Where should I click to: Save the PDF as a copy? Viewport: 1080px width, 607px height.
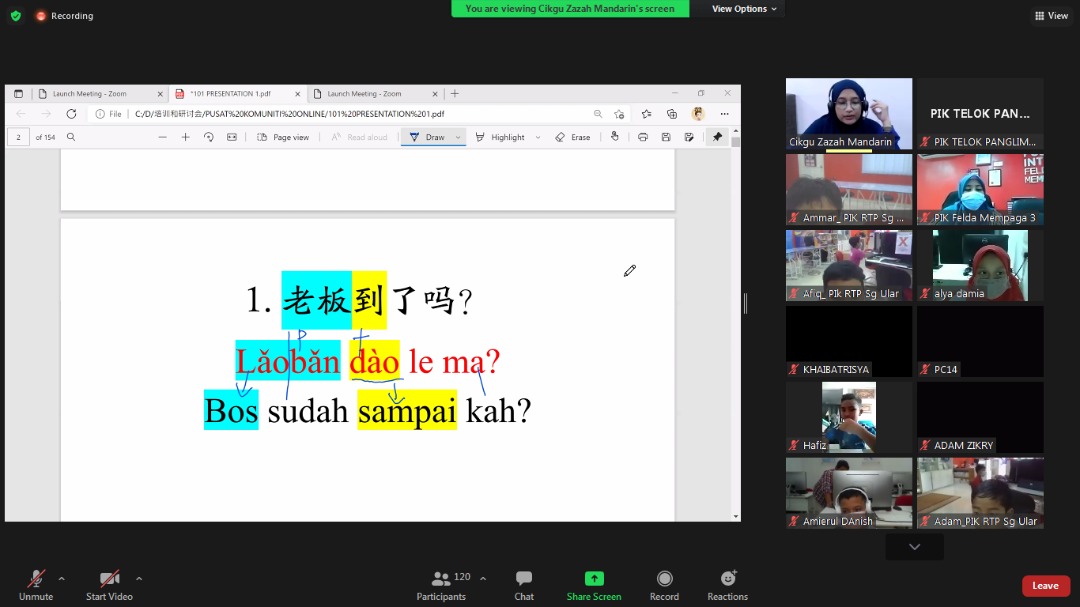[x=689, y=137]
